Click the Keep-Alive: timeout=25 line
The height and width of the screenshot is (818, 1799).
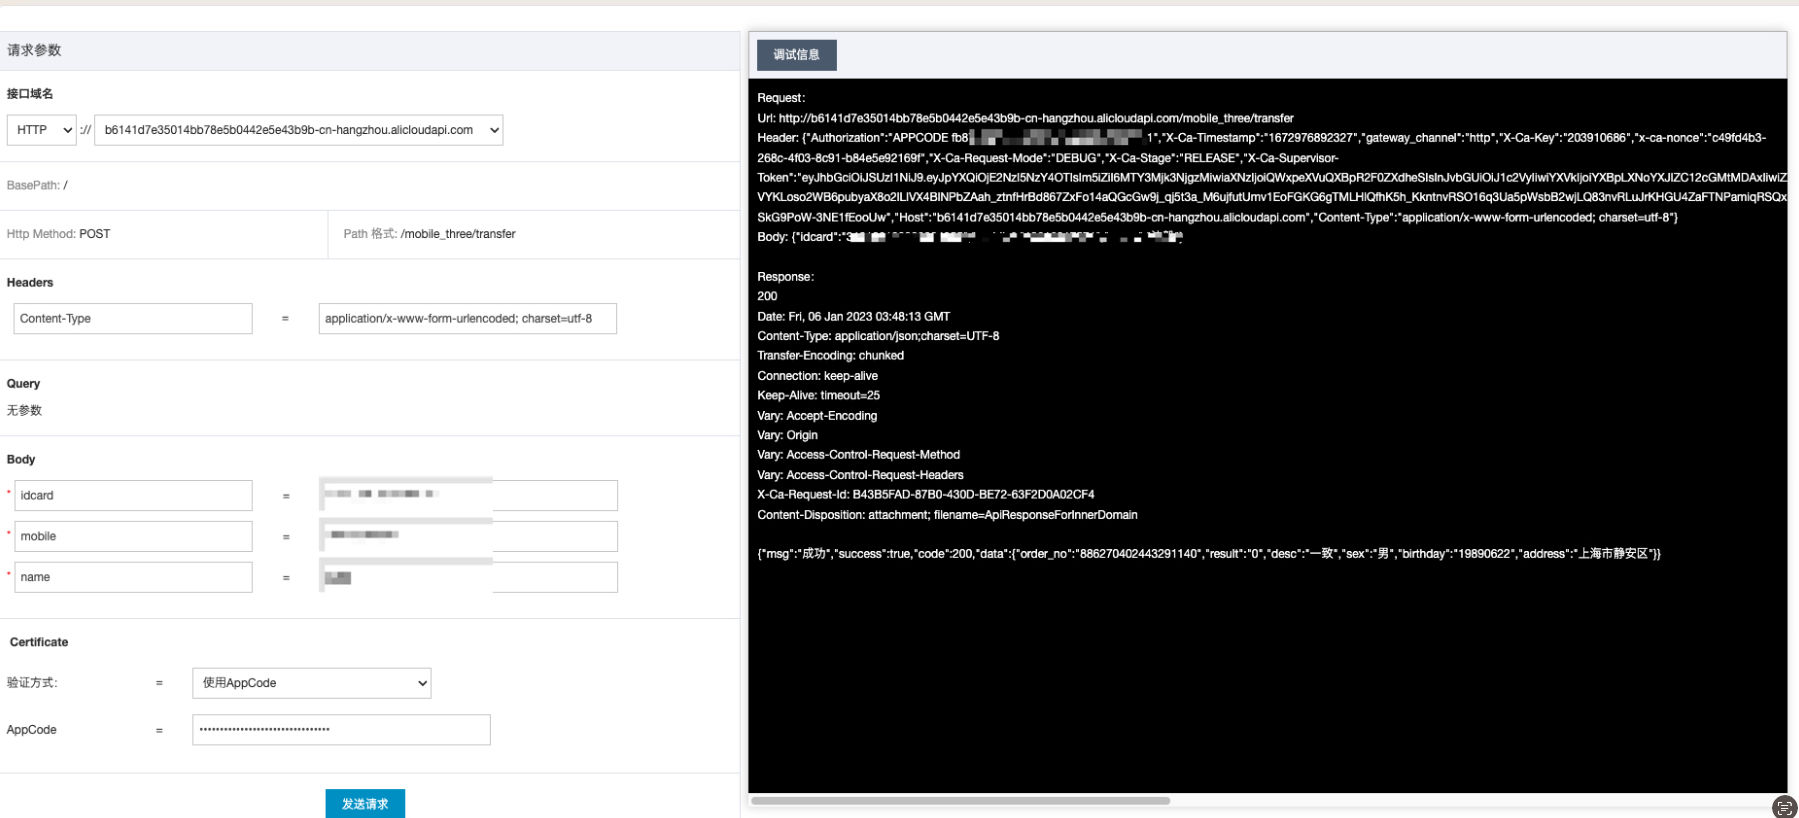818,396
